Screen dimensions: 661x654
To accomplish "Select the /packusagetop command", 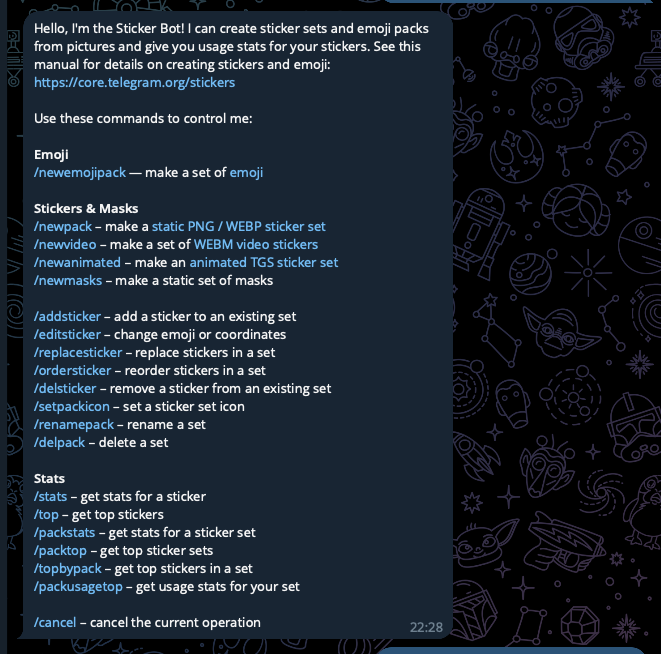I will [78, 587].
